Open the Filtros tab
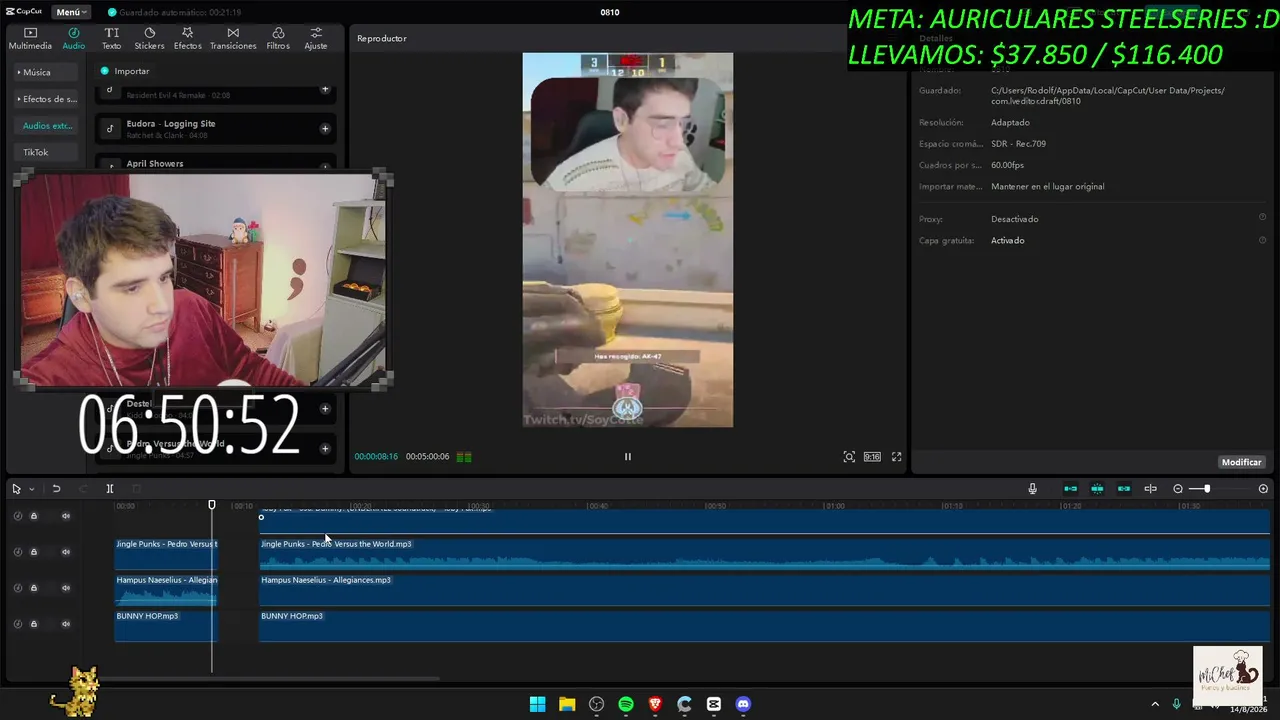This screenshot has height=720, width=1280. [278, 38]
